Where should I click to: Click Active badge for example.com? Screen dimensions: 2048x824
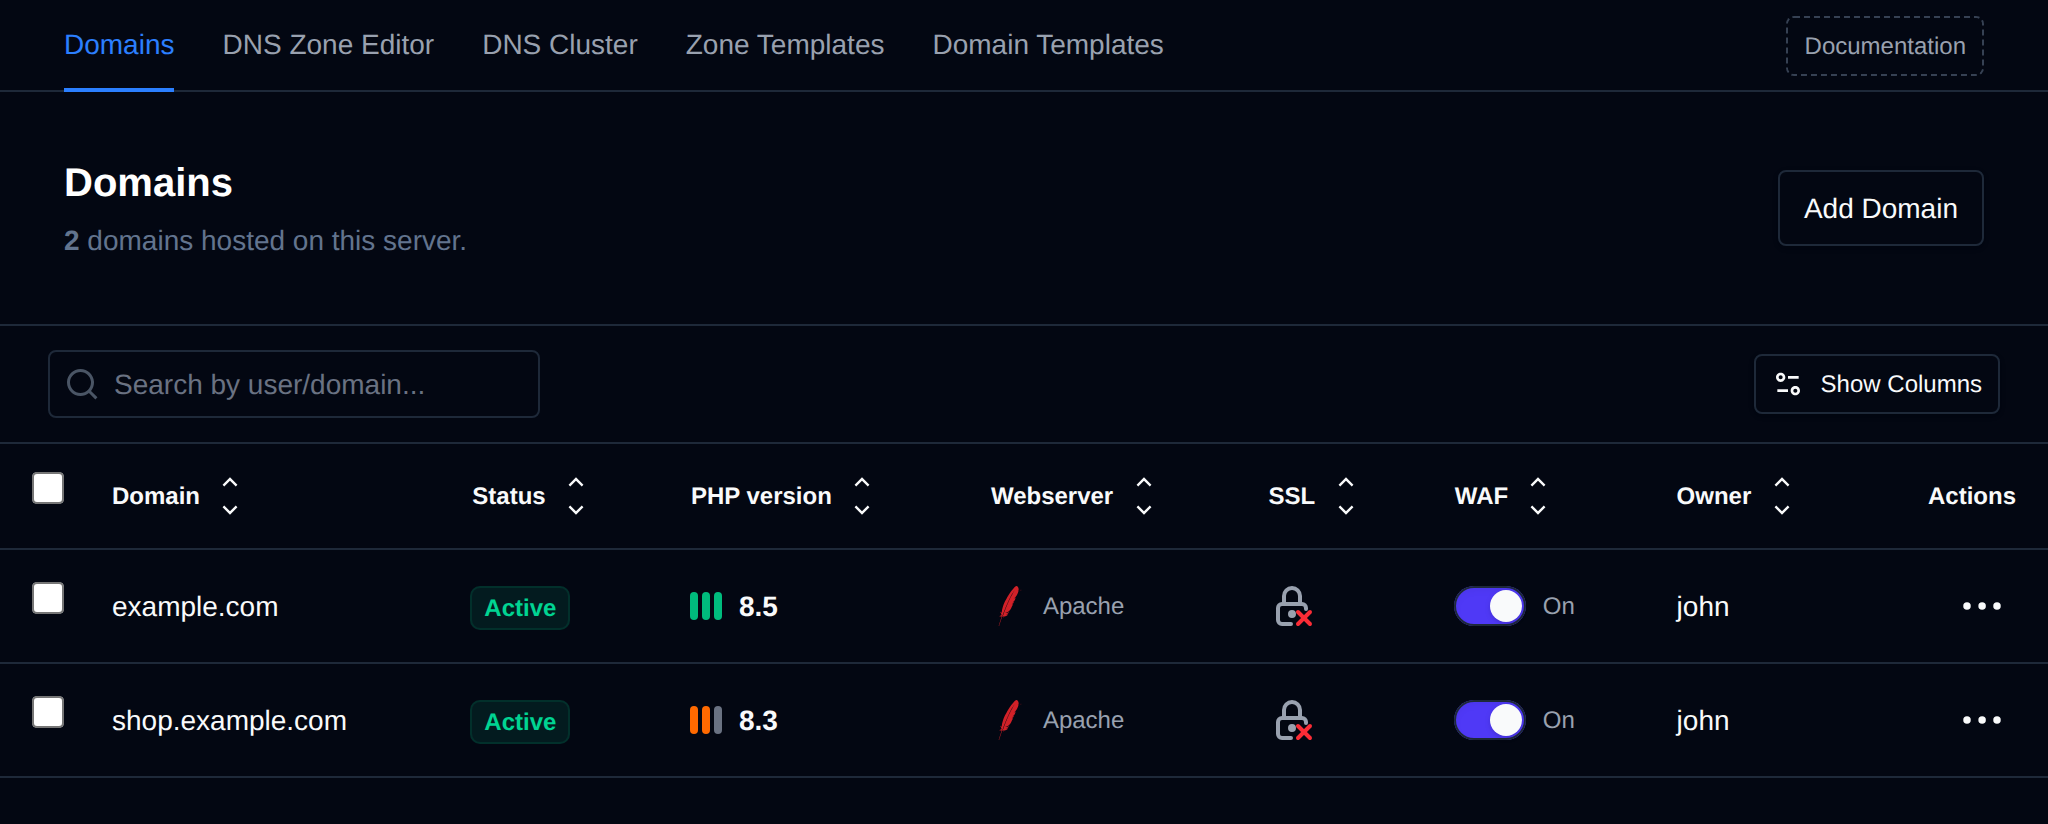[520, 608]
